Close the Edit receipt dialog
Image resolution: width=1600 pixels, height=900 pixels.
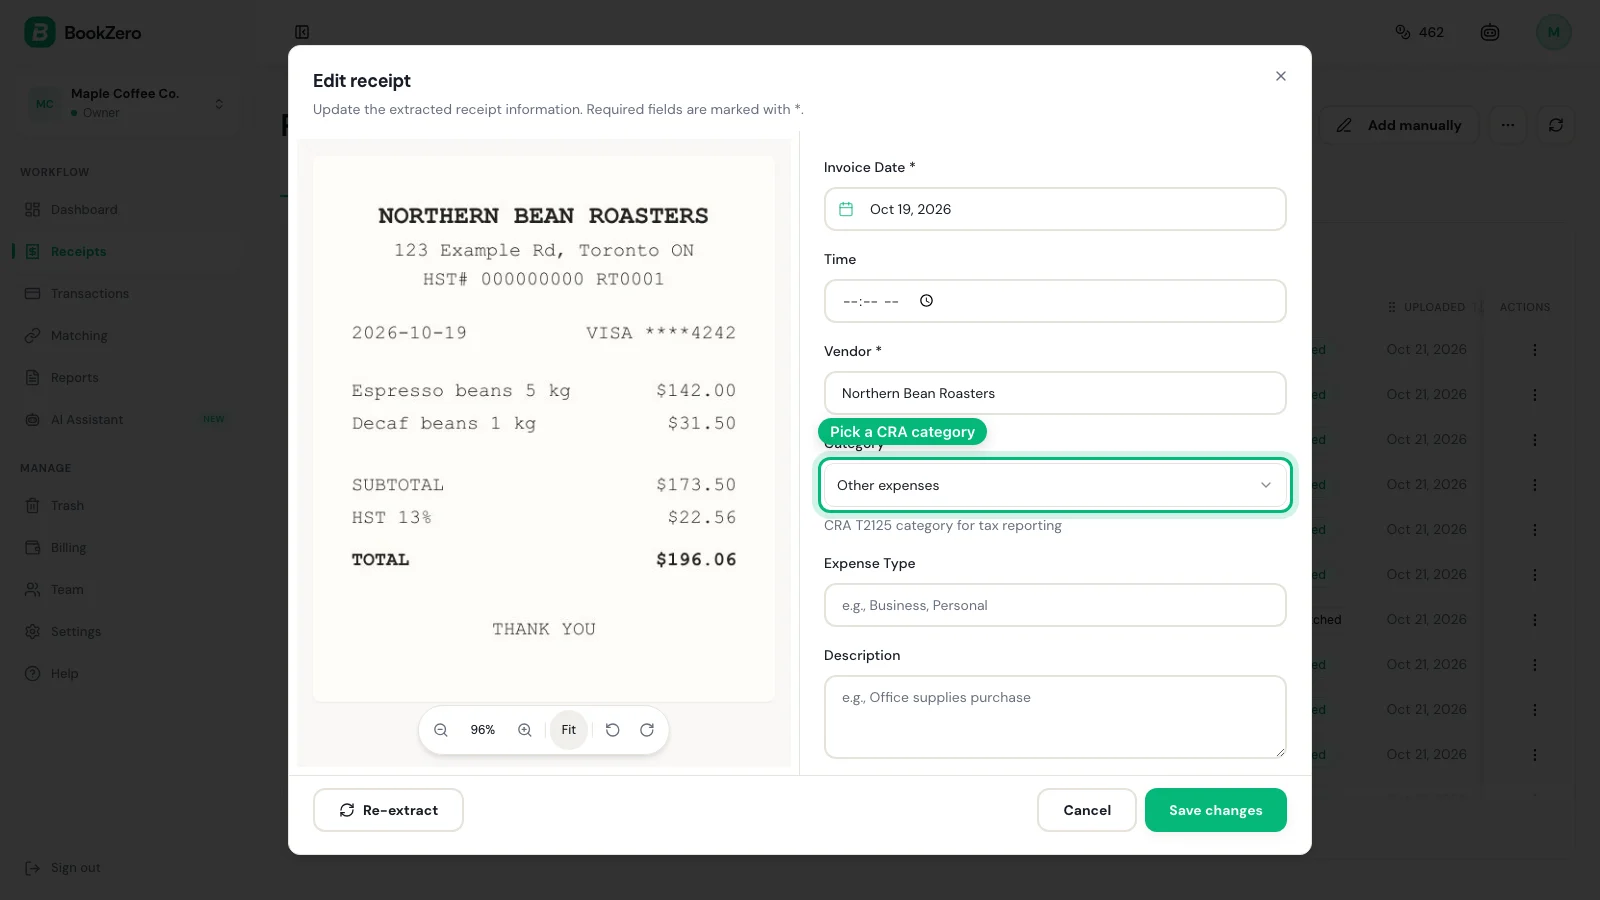pos(1281,76)
